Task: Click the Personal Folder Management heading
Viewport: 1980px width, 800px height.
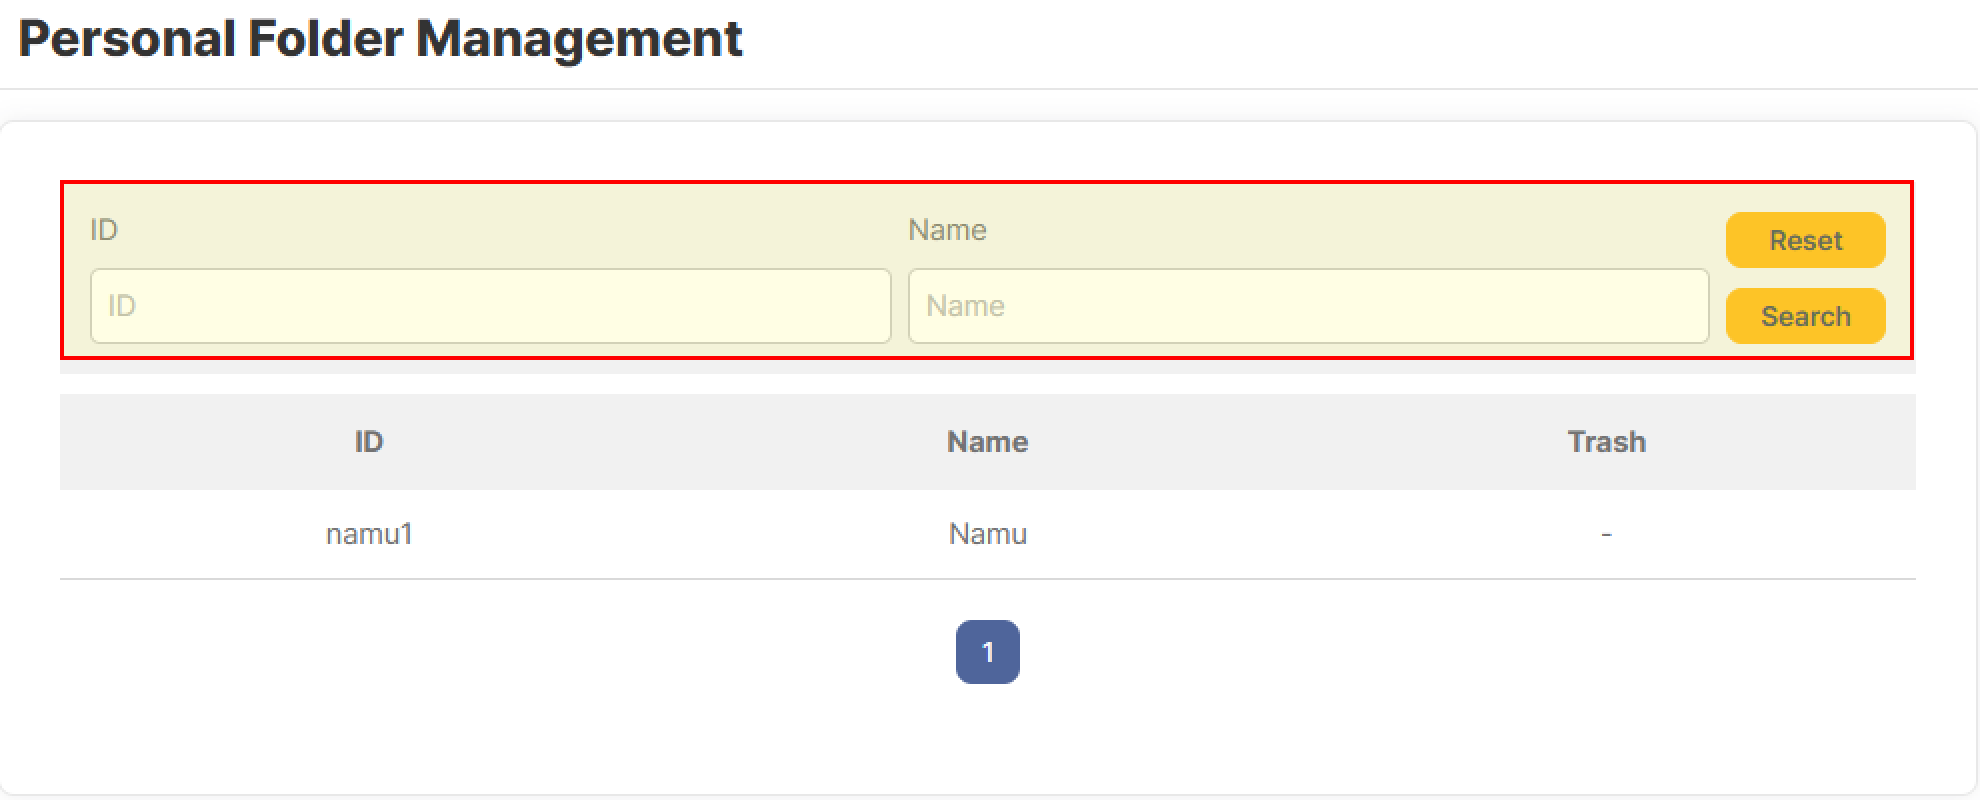Action: point(380,40)
